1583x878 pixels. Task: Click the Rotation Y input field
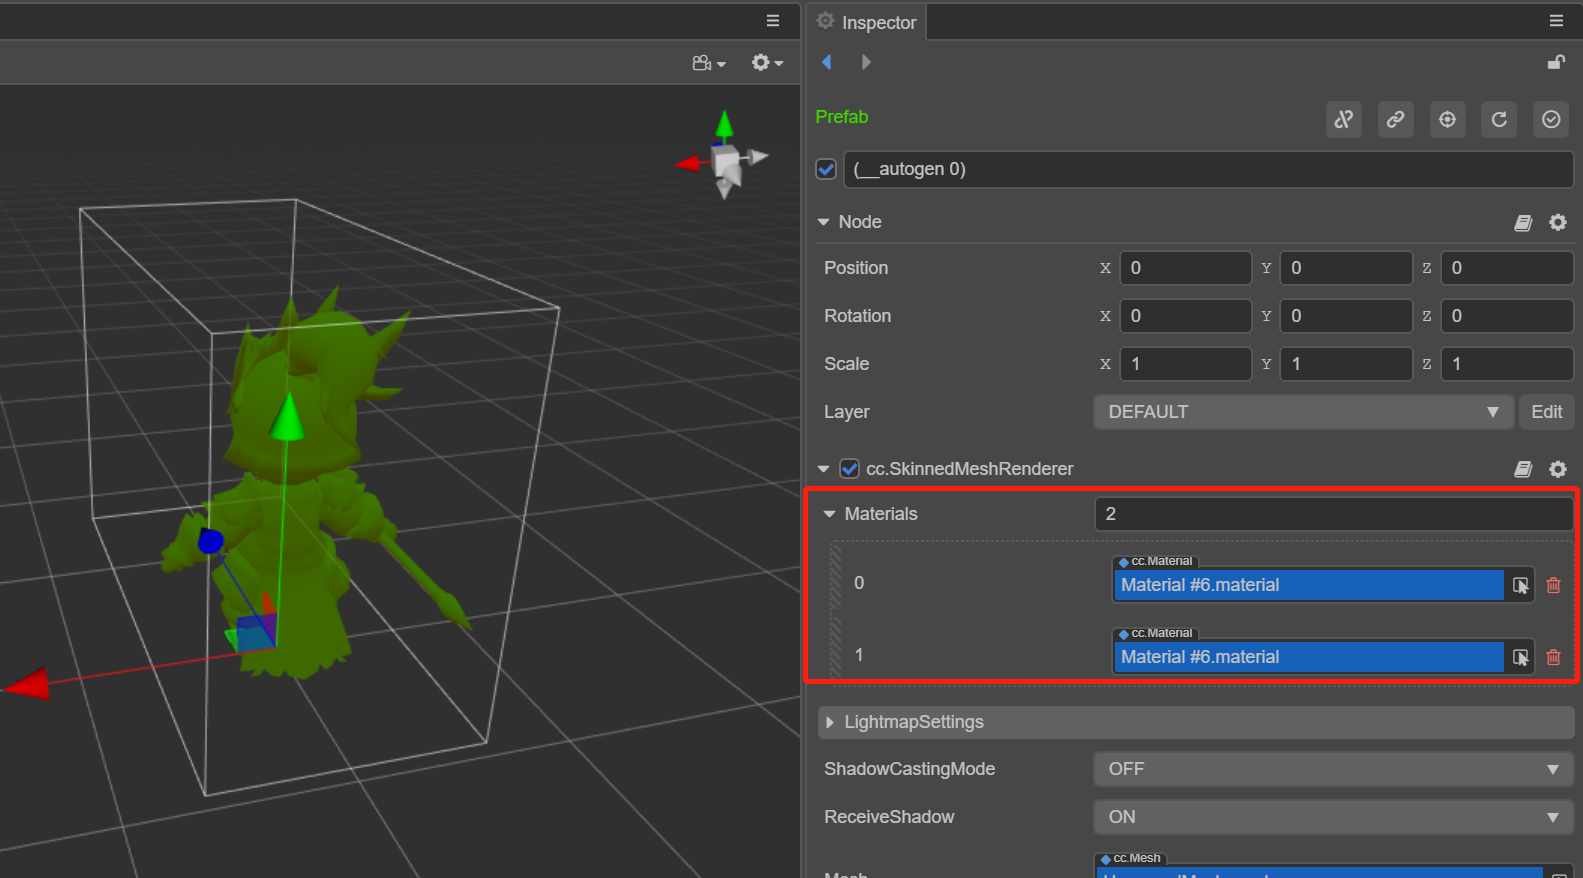[x=1346, y=316]
